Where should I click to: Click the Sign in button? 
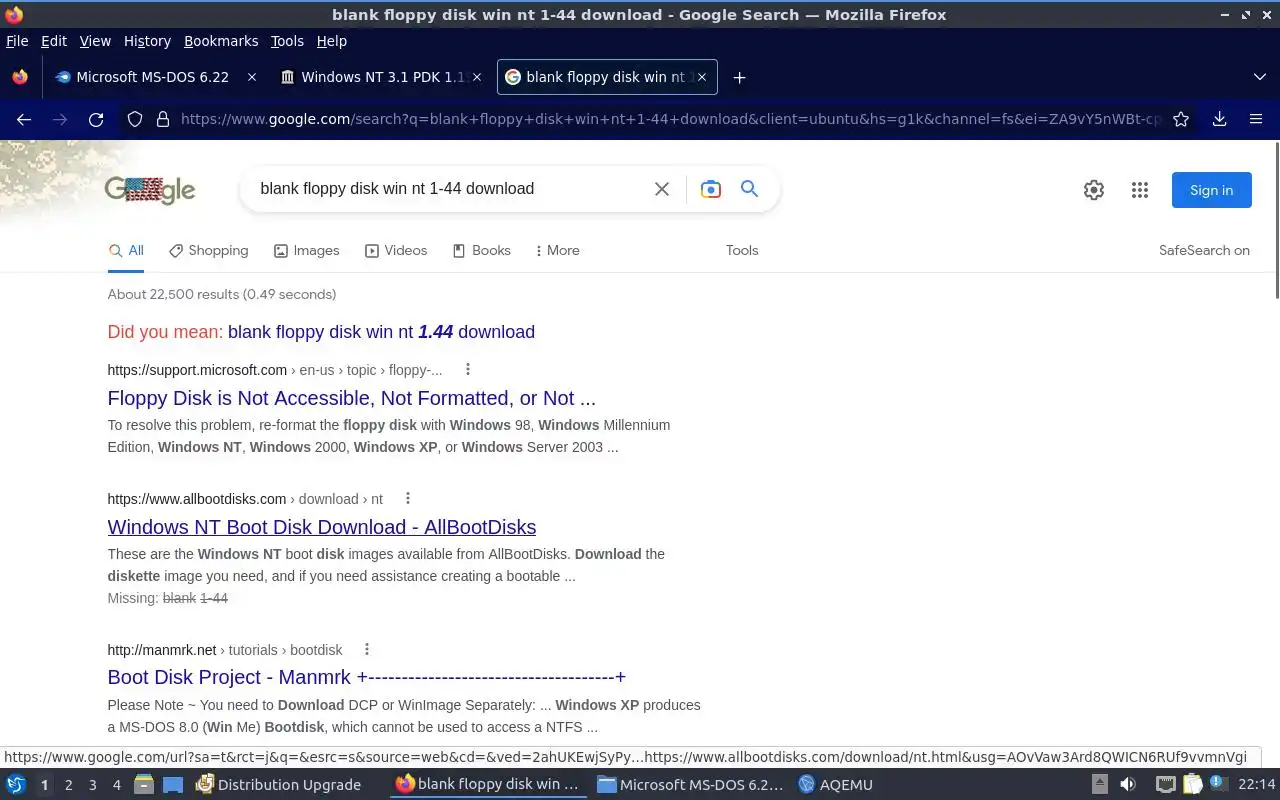[1211, 190]
